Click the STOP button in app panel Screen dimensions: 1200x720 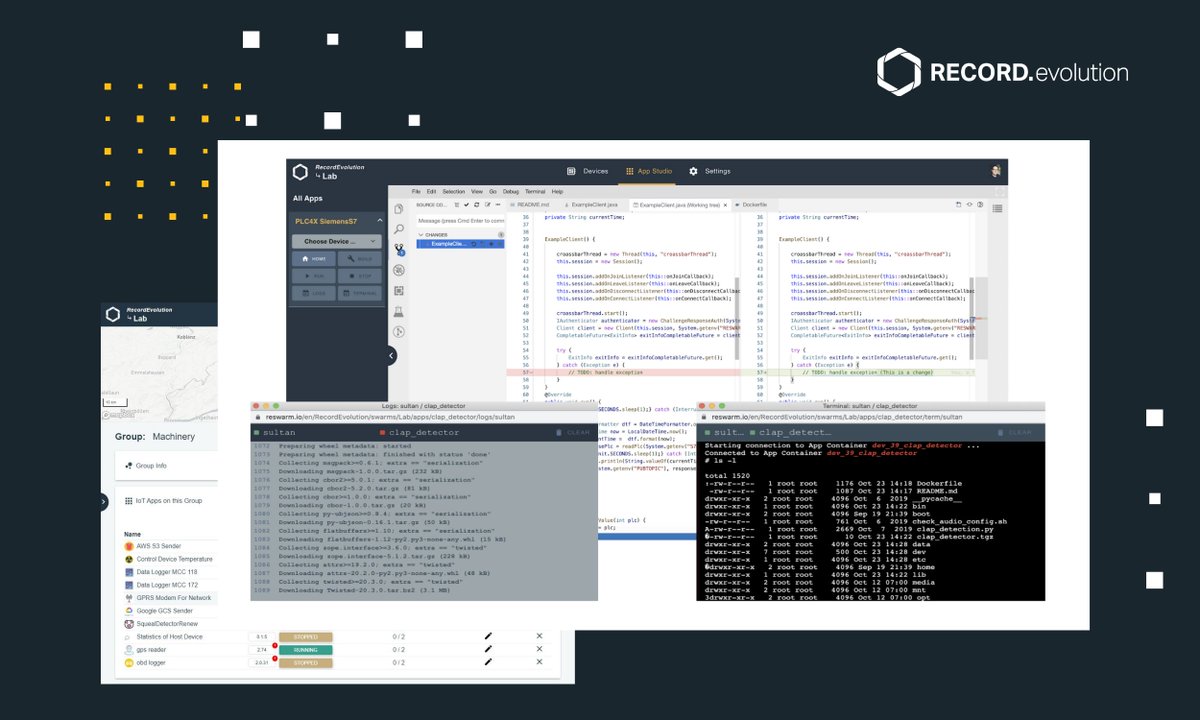tap(359, 275)
